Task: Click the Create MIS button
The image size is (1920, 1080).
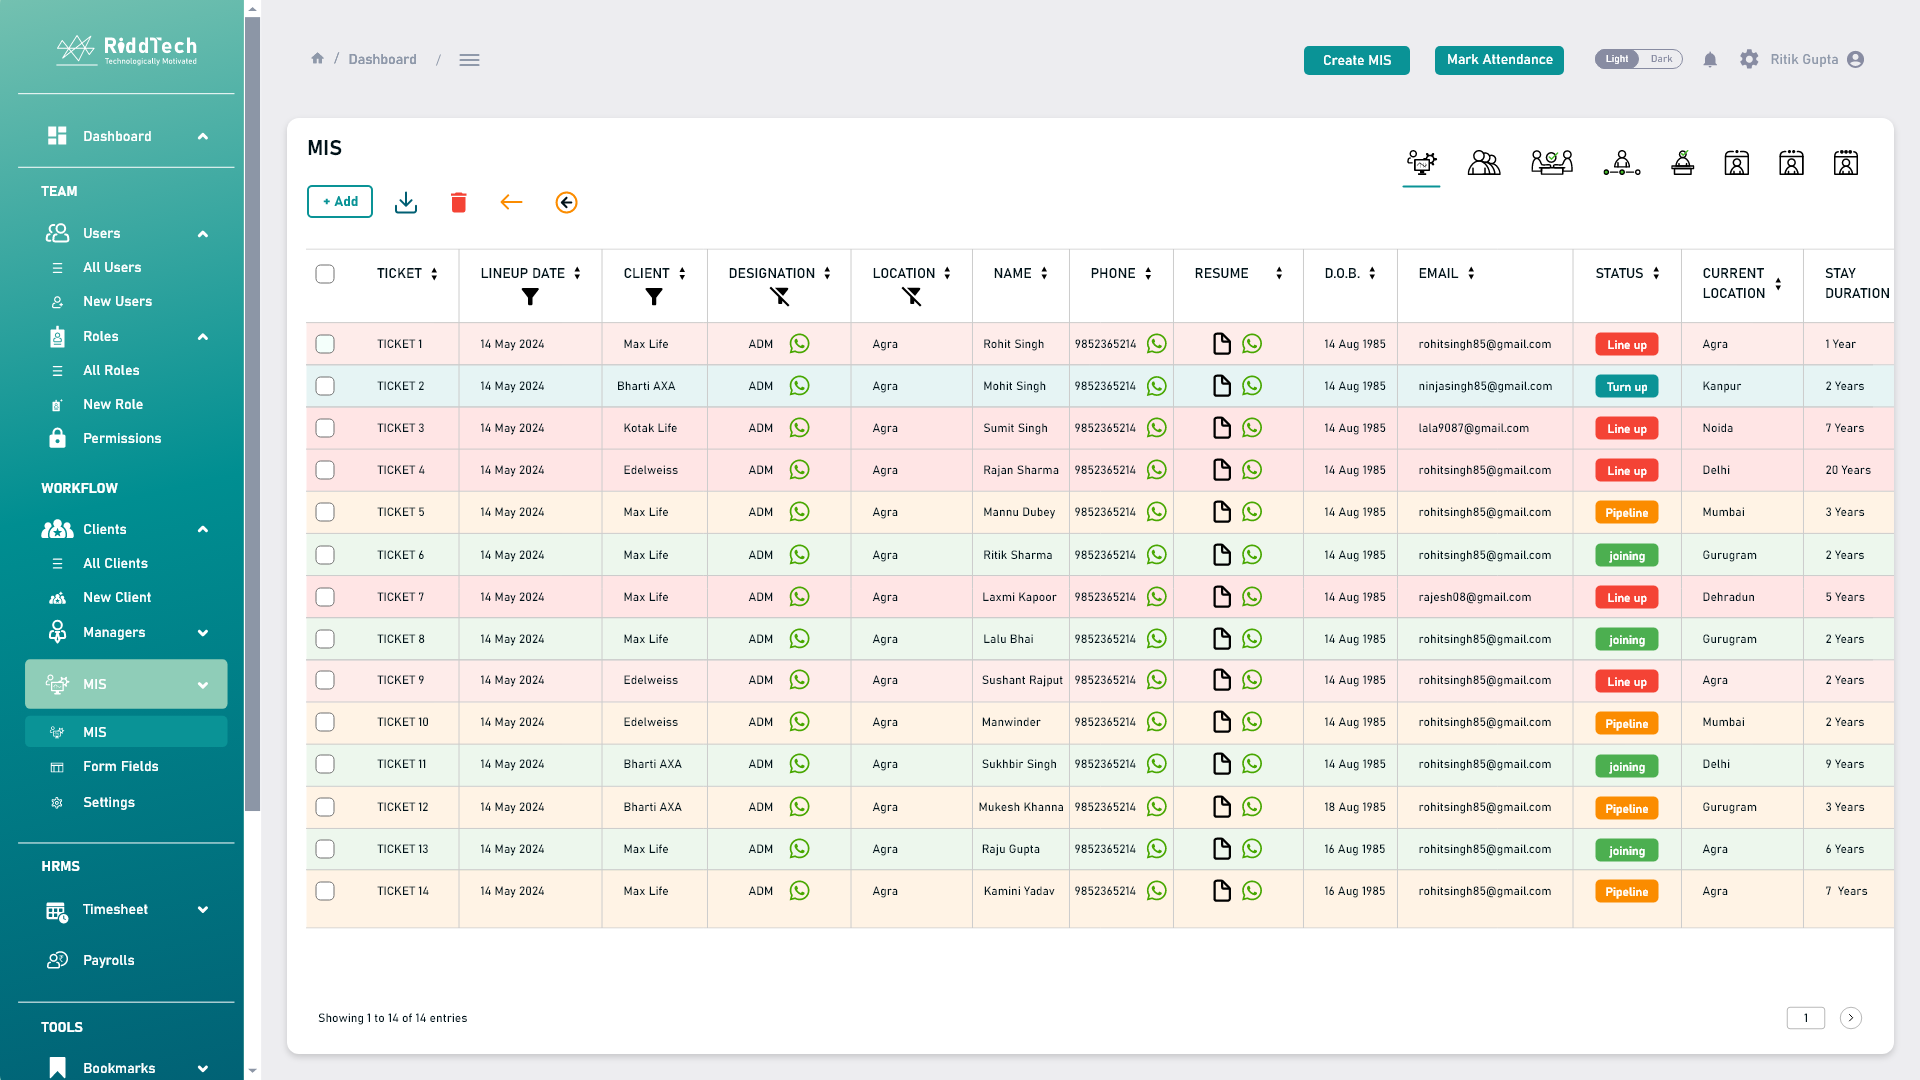Action: (1357, 60)
